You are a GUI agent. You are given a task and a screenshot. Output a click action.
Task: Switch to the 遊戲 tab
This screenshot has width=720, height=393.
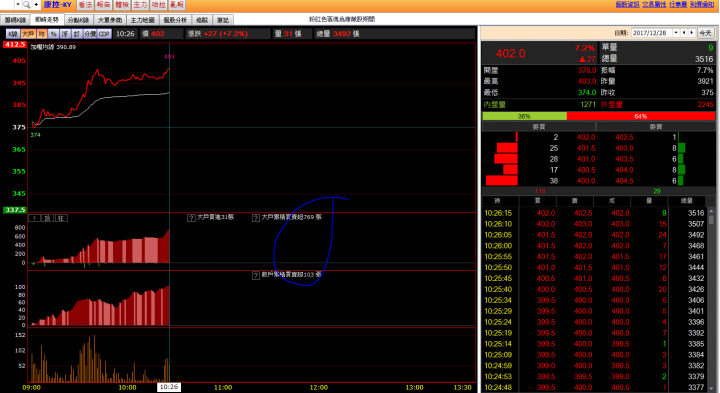click(202, 20)
